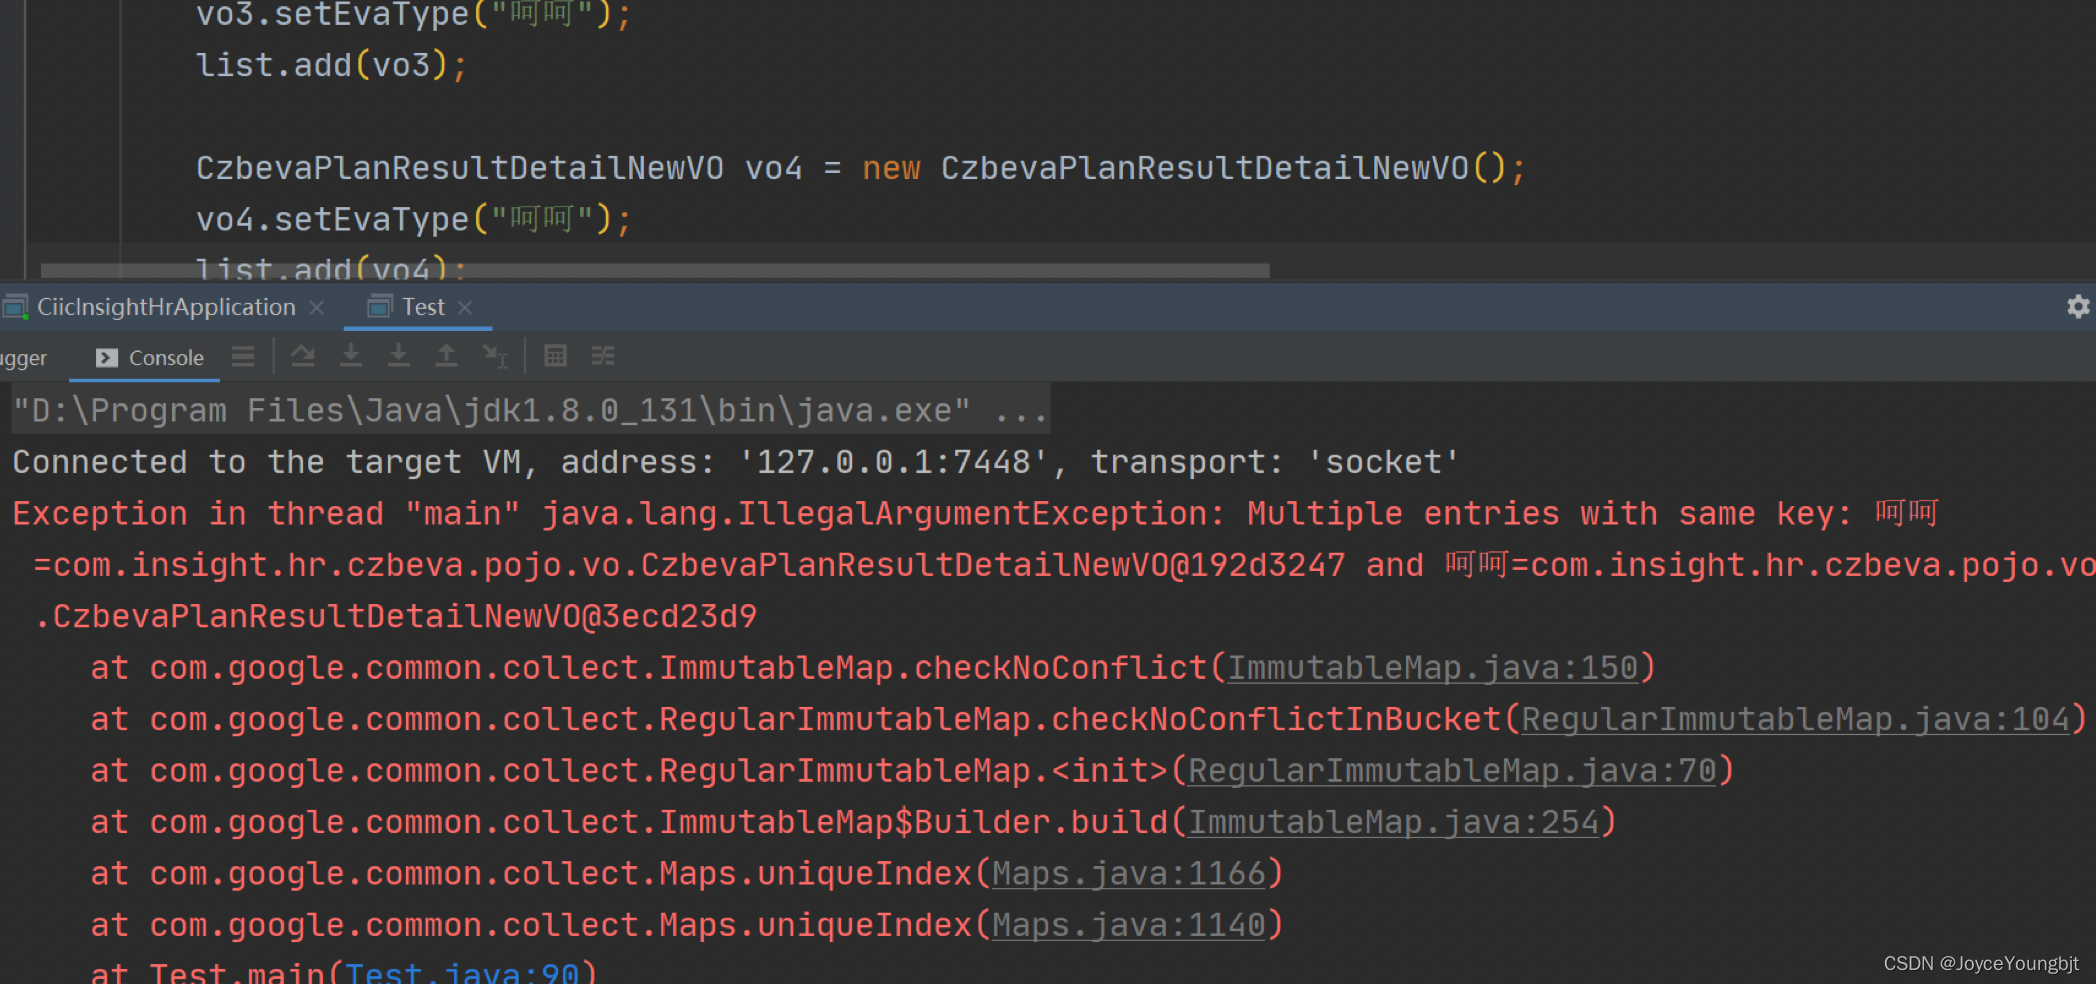Switch to the CiicInsightHrApplication tab
Viewport: 2096px width, 984px height.
[166, 307]
